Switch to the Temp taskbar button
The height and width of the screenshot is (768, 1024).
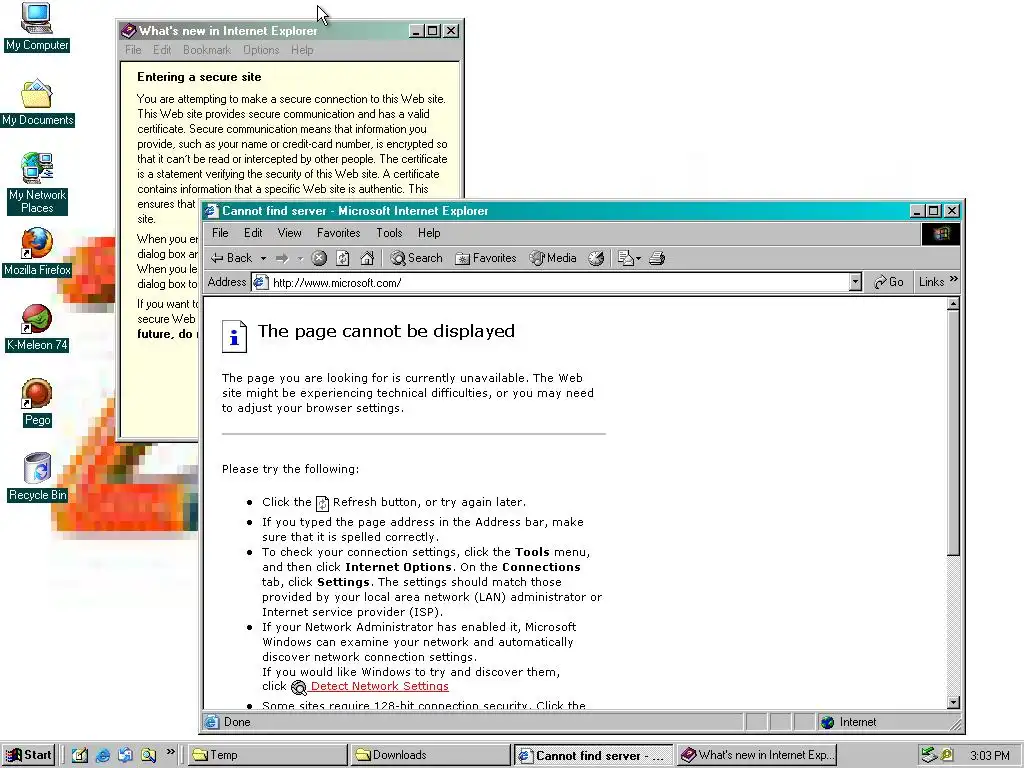pyautogui.click(x=268, y=755)
